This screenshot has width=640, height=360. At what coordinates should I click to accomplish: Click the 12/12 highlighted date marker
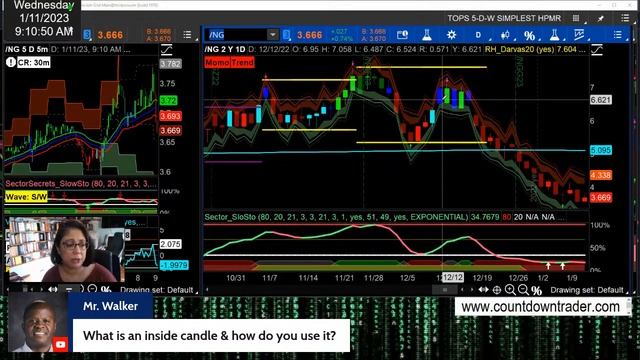point(453,278)
